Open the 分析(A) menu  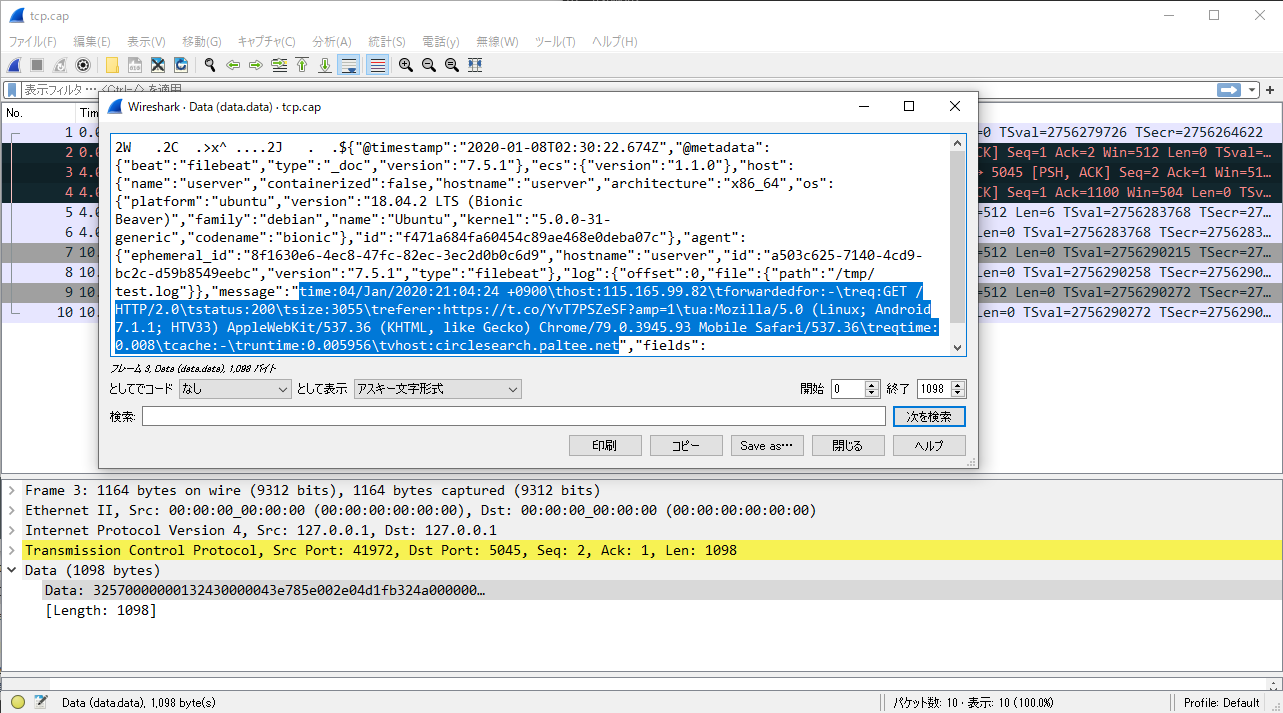(x=332, y=41)
